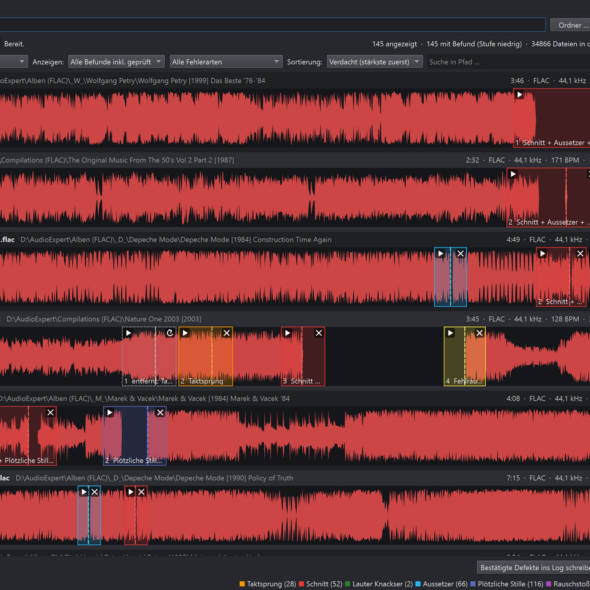Open the 'Alle Fehlerarten' dropdown
The height and width of the screenshot is (590, 590).
(x=226, y=62)
